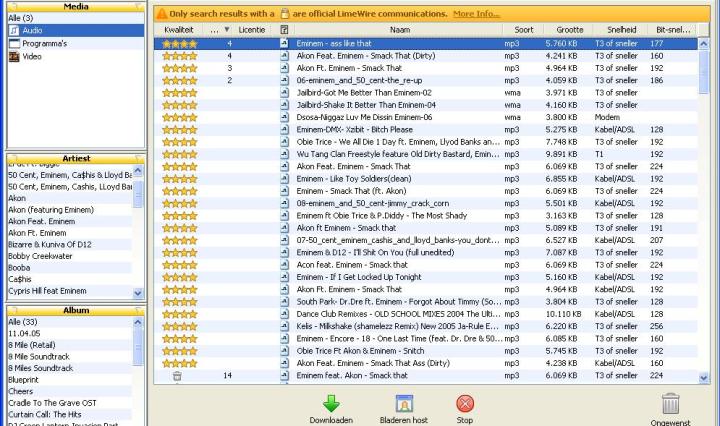Screen dimensions: 720x426
Task: Click the Ongewenst trash can icon
Action: coord(670,404)
